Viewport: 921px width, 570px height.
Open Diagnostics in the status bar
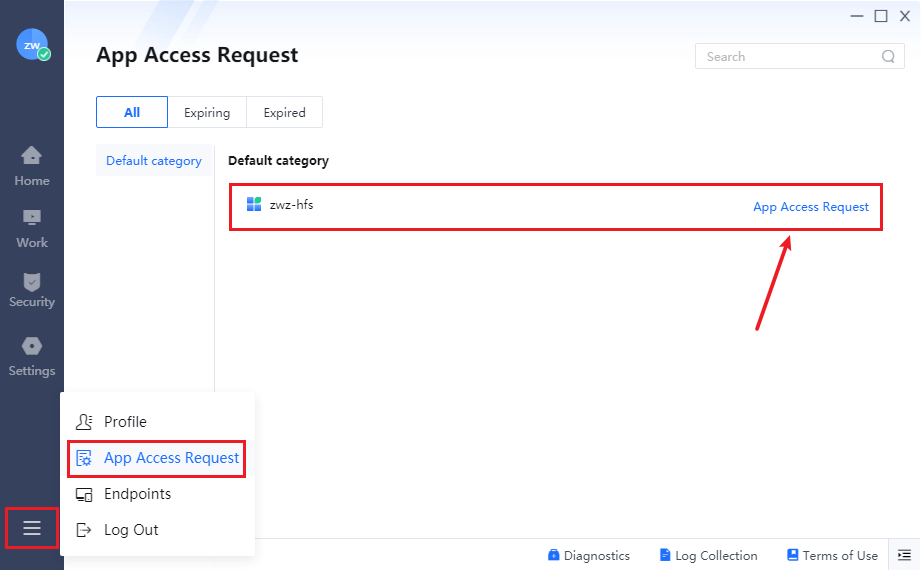[x=589, y=555]
